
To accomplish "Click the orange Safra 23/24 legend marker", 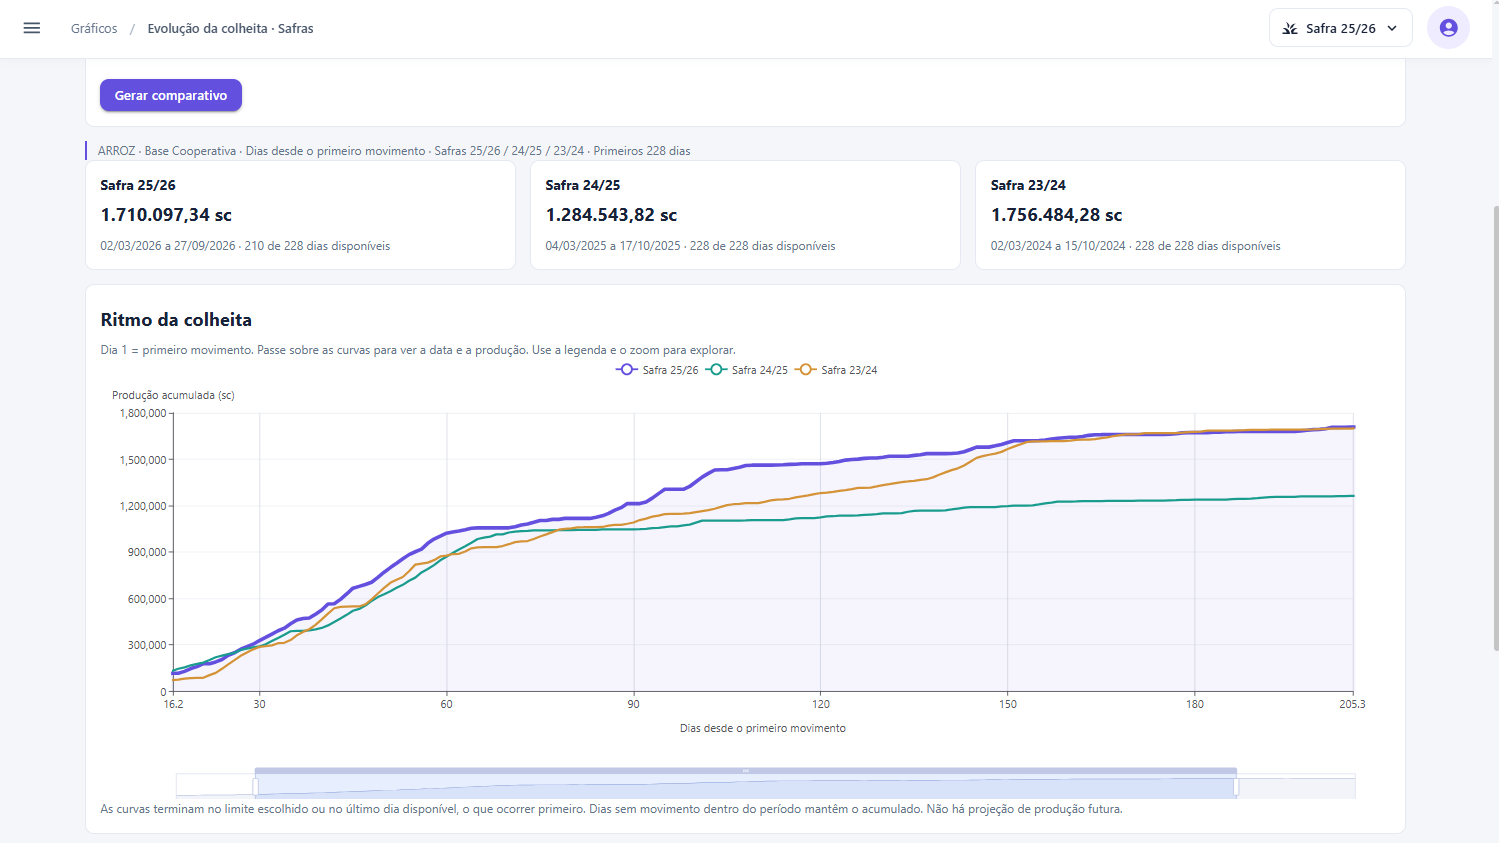I will [x=806, y=370].
